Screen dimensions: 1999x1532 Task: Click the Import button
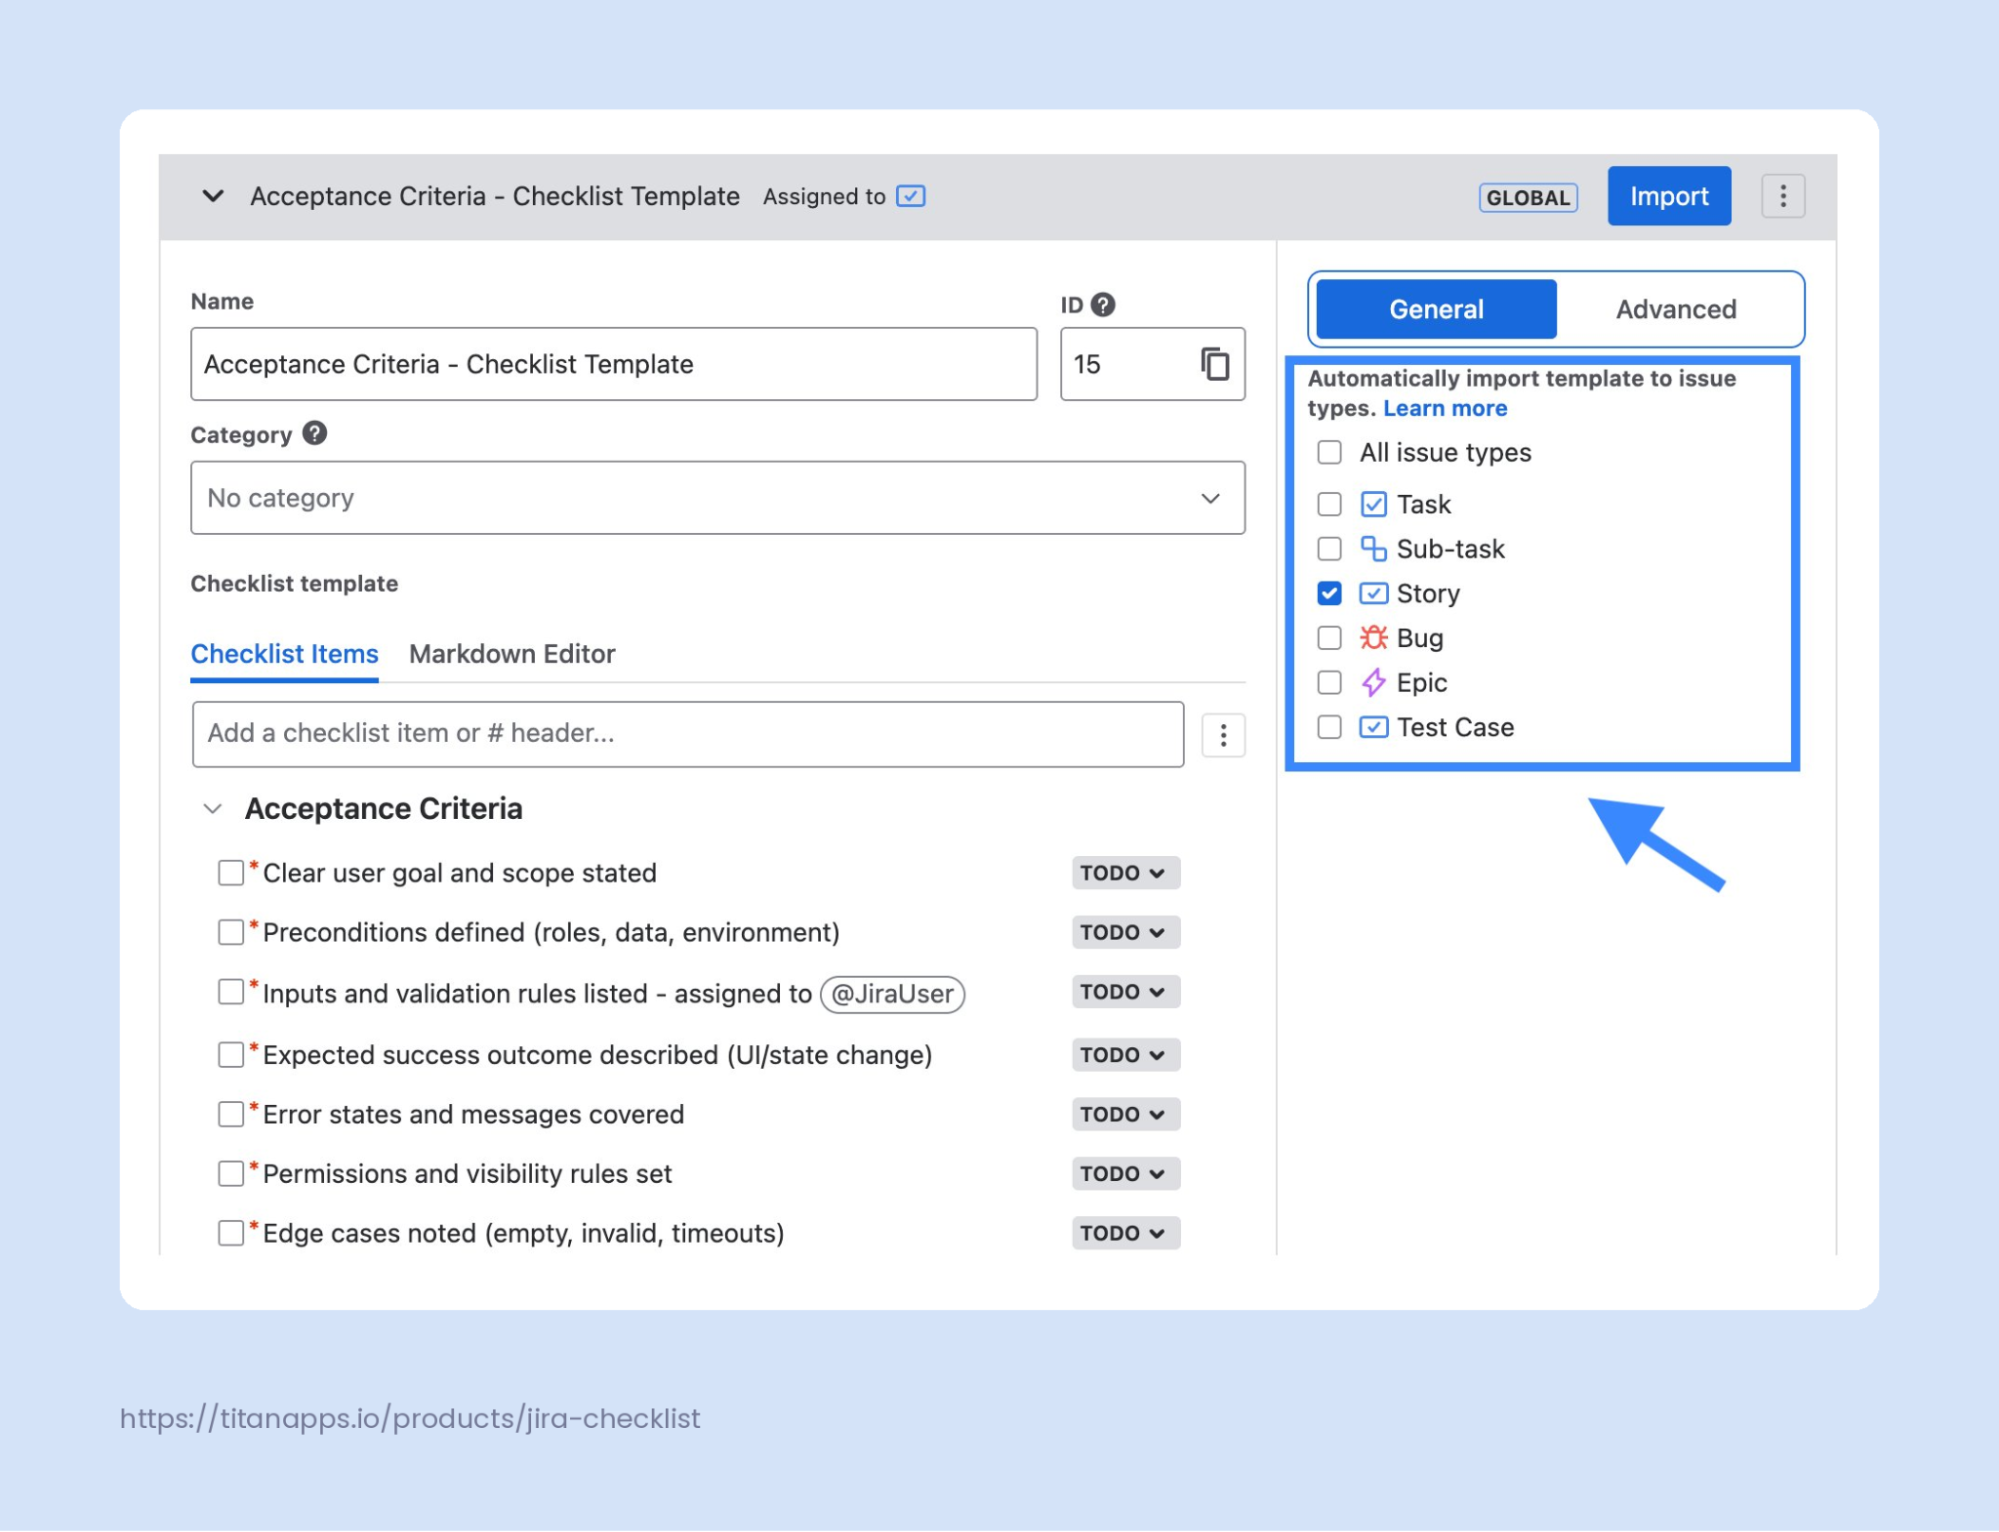(x=1669, y=196)
